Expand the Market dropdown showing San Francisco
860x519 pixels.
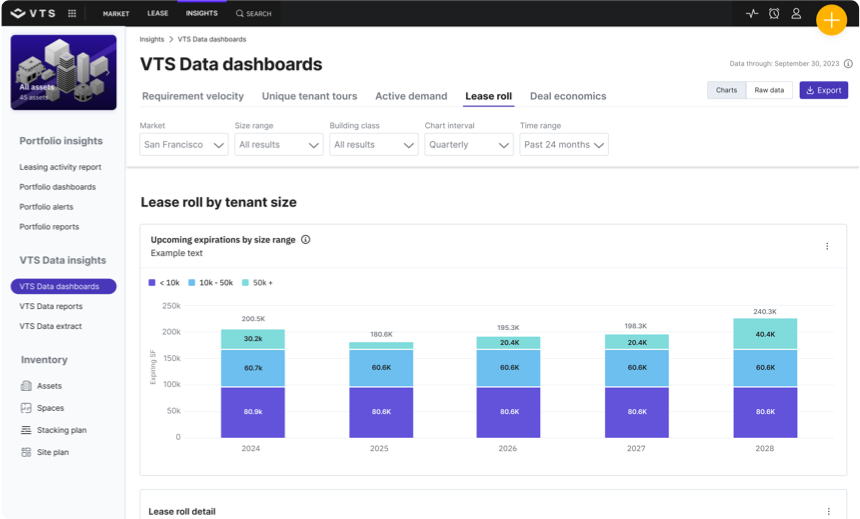click(184, 145)
